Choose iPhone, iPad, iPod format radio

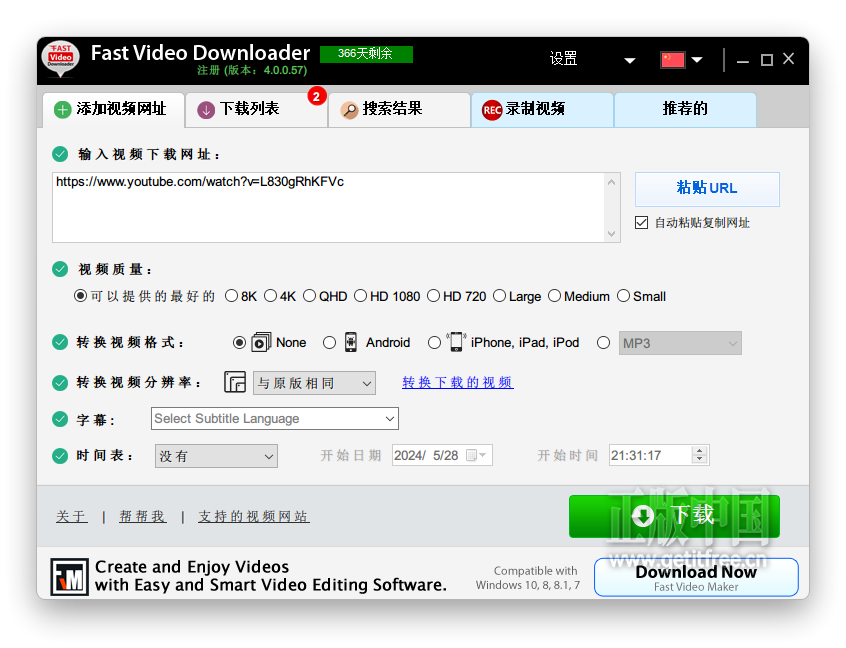click(x=434, y=343)
